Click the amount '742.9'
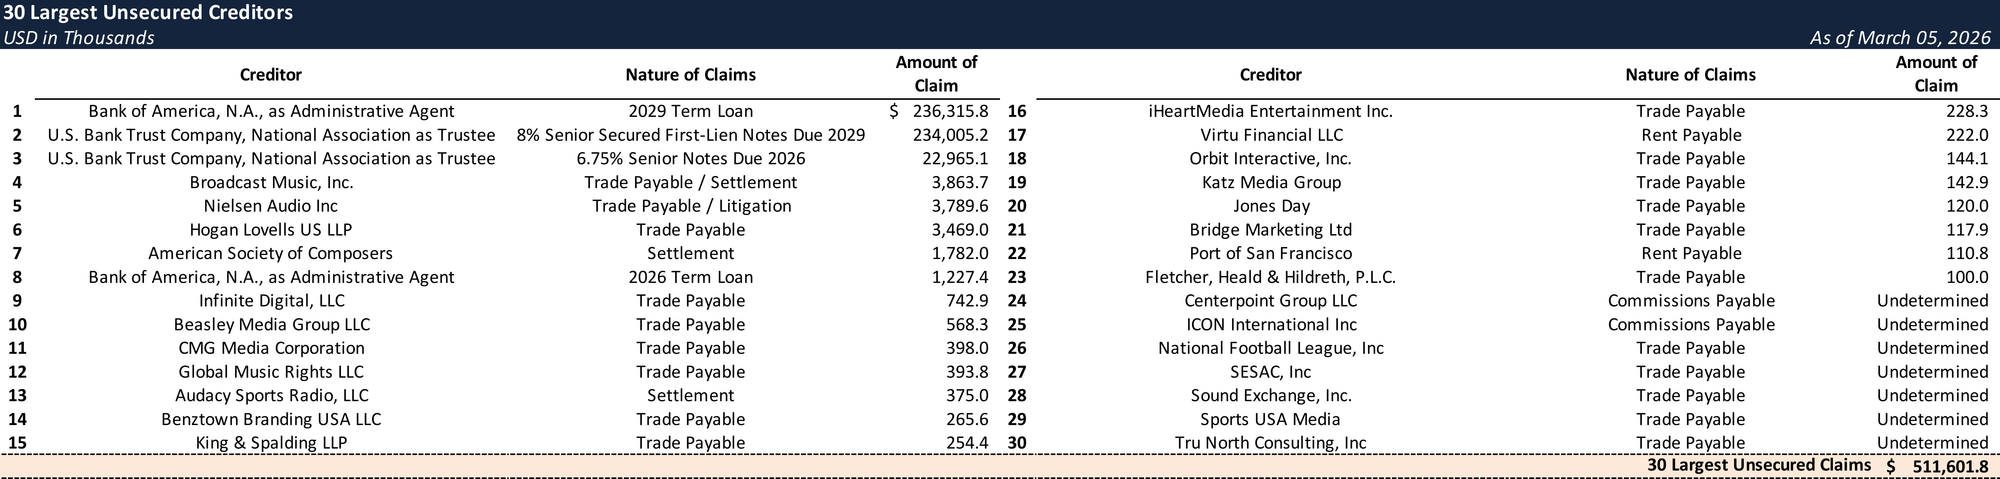2000x479 pixels. coord(967,301)
